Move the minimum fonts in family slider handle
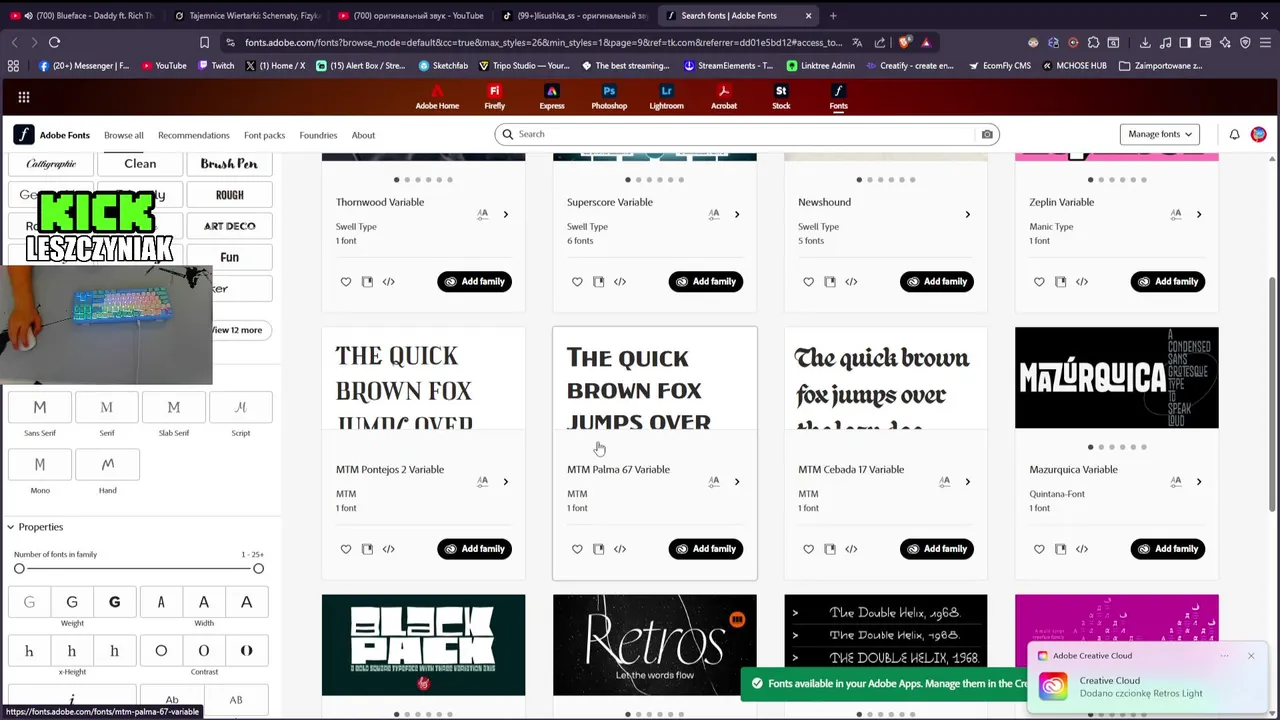Image resolution: width=1280 pixels, height=720 pixels. click(19, 569)
